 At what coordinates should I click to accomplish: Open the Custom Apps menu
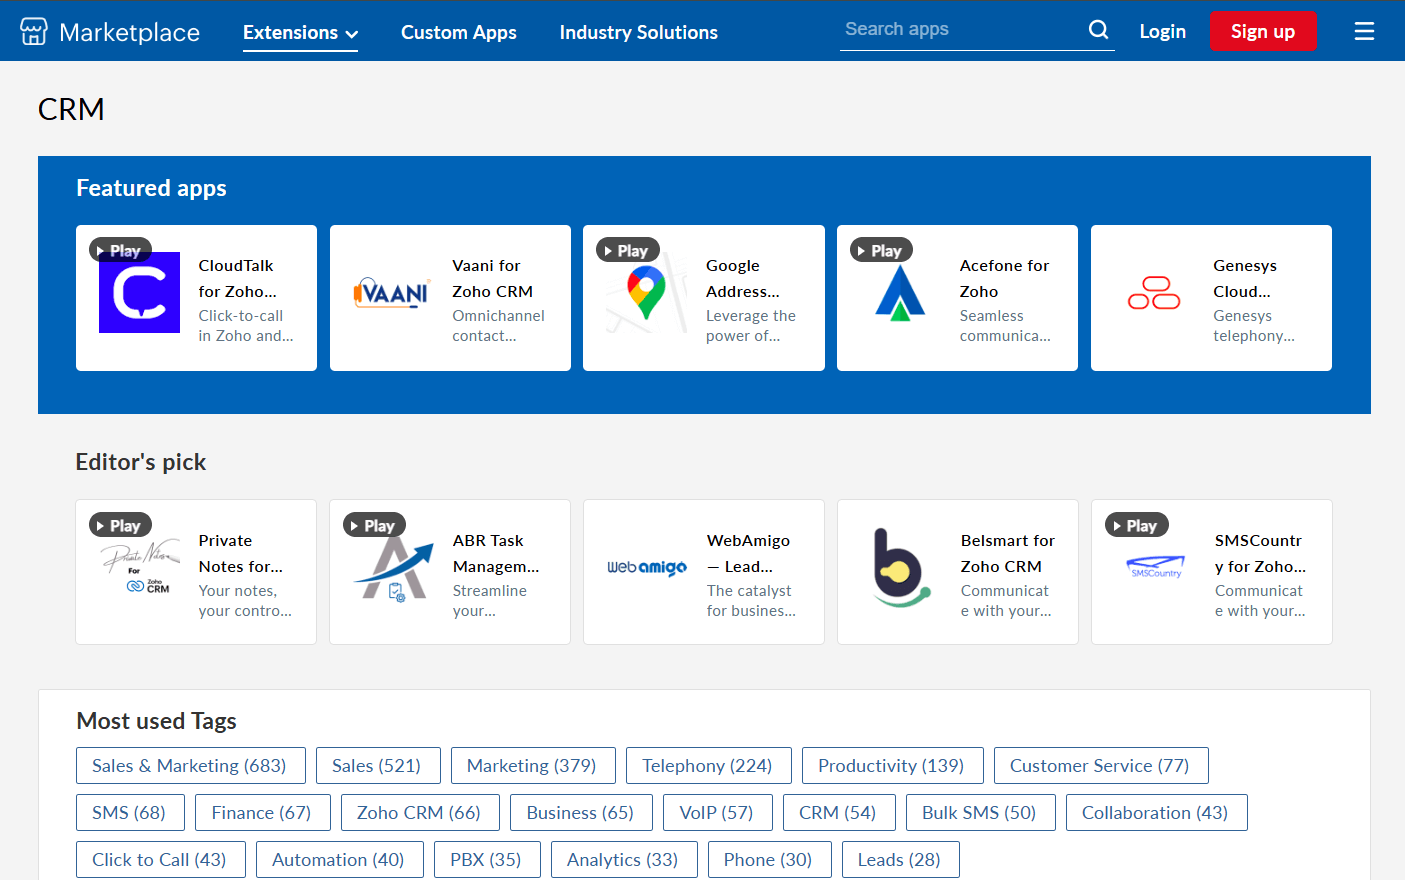459,32
